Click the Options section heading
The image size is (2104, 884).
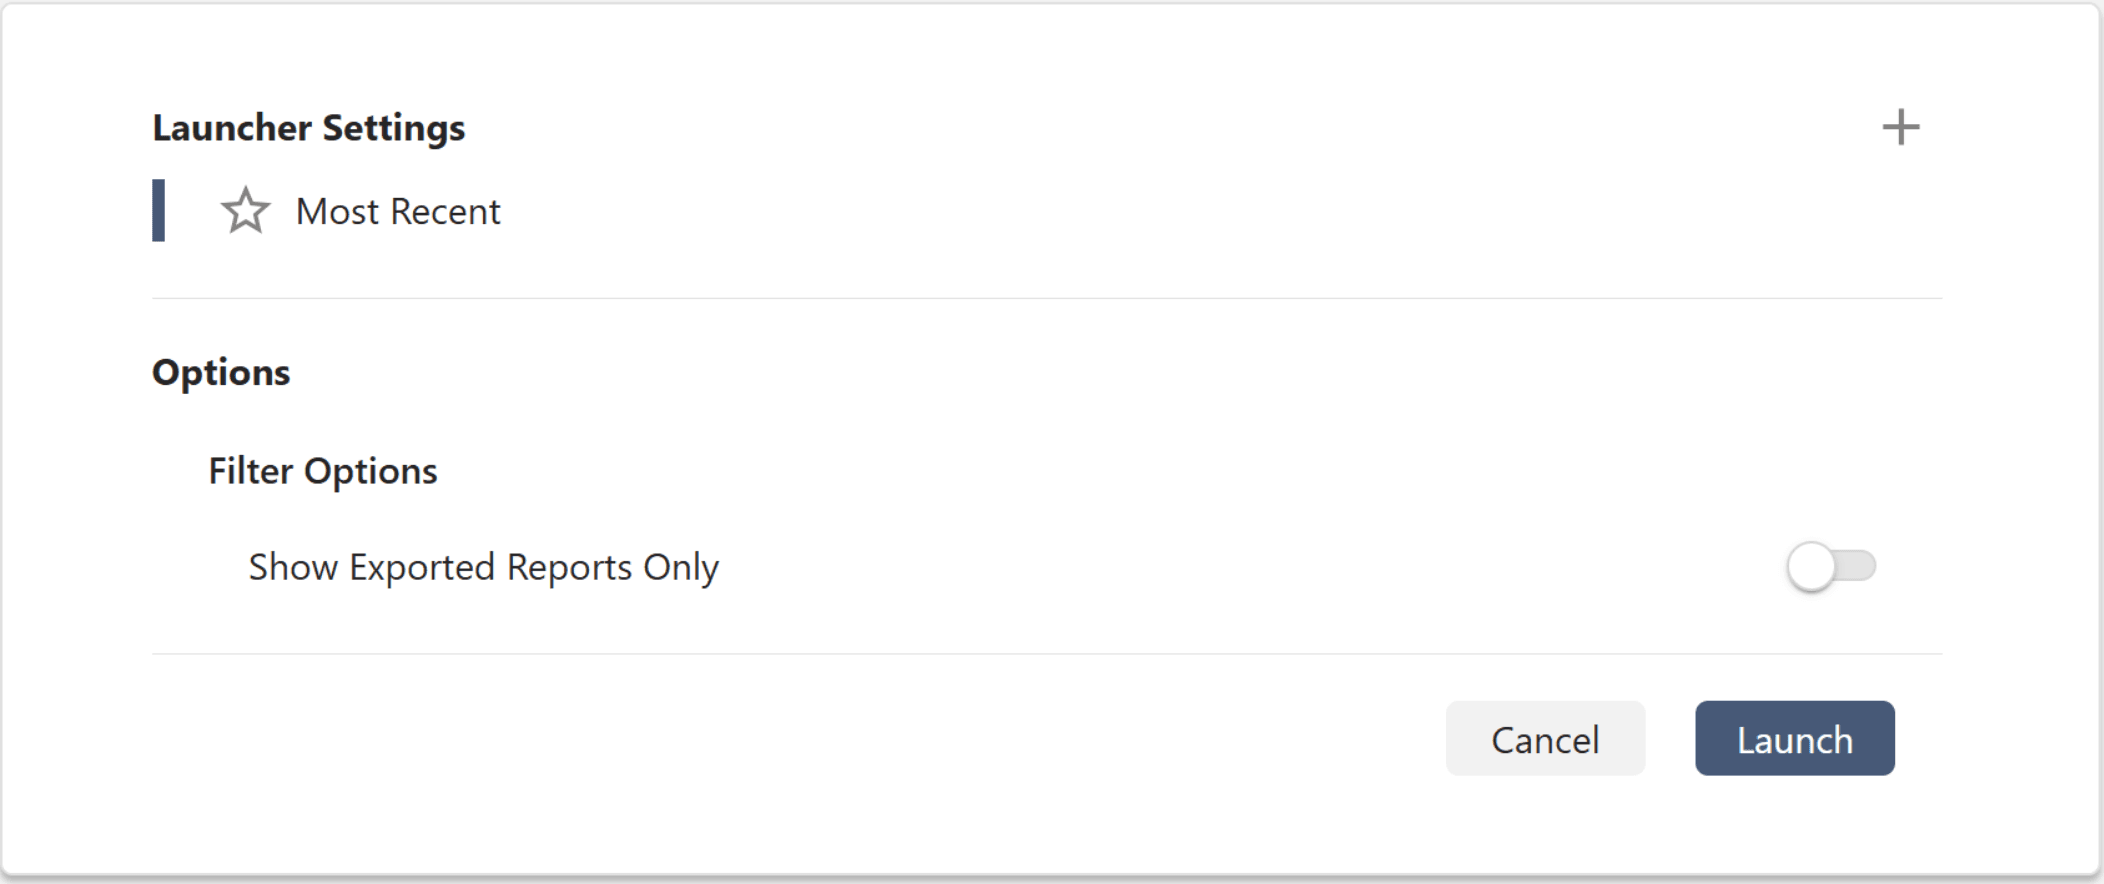(221, 372)
